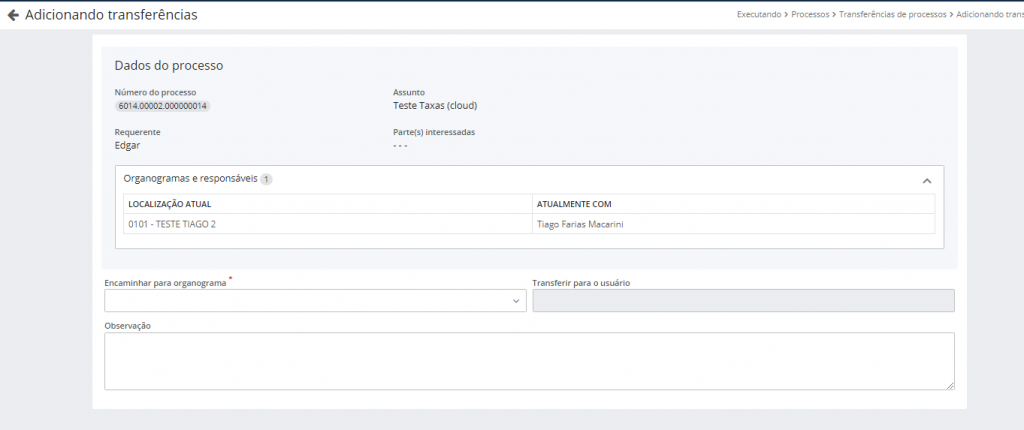The width and height of the screenshot is (1024, 430).
Task: Select the last breadcrumb item Adicionando trans
Action: pos(988,15)
